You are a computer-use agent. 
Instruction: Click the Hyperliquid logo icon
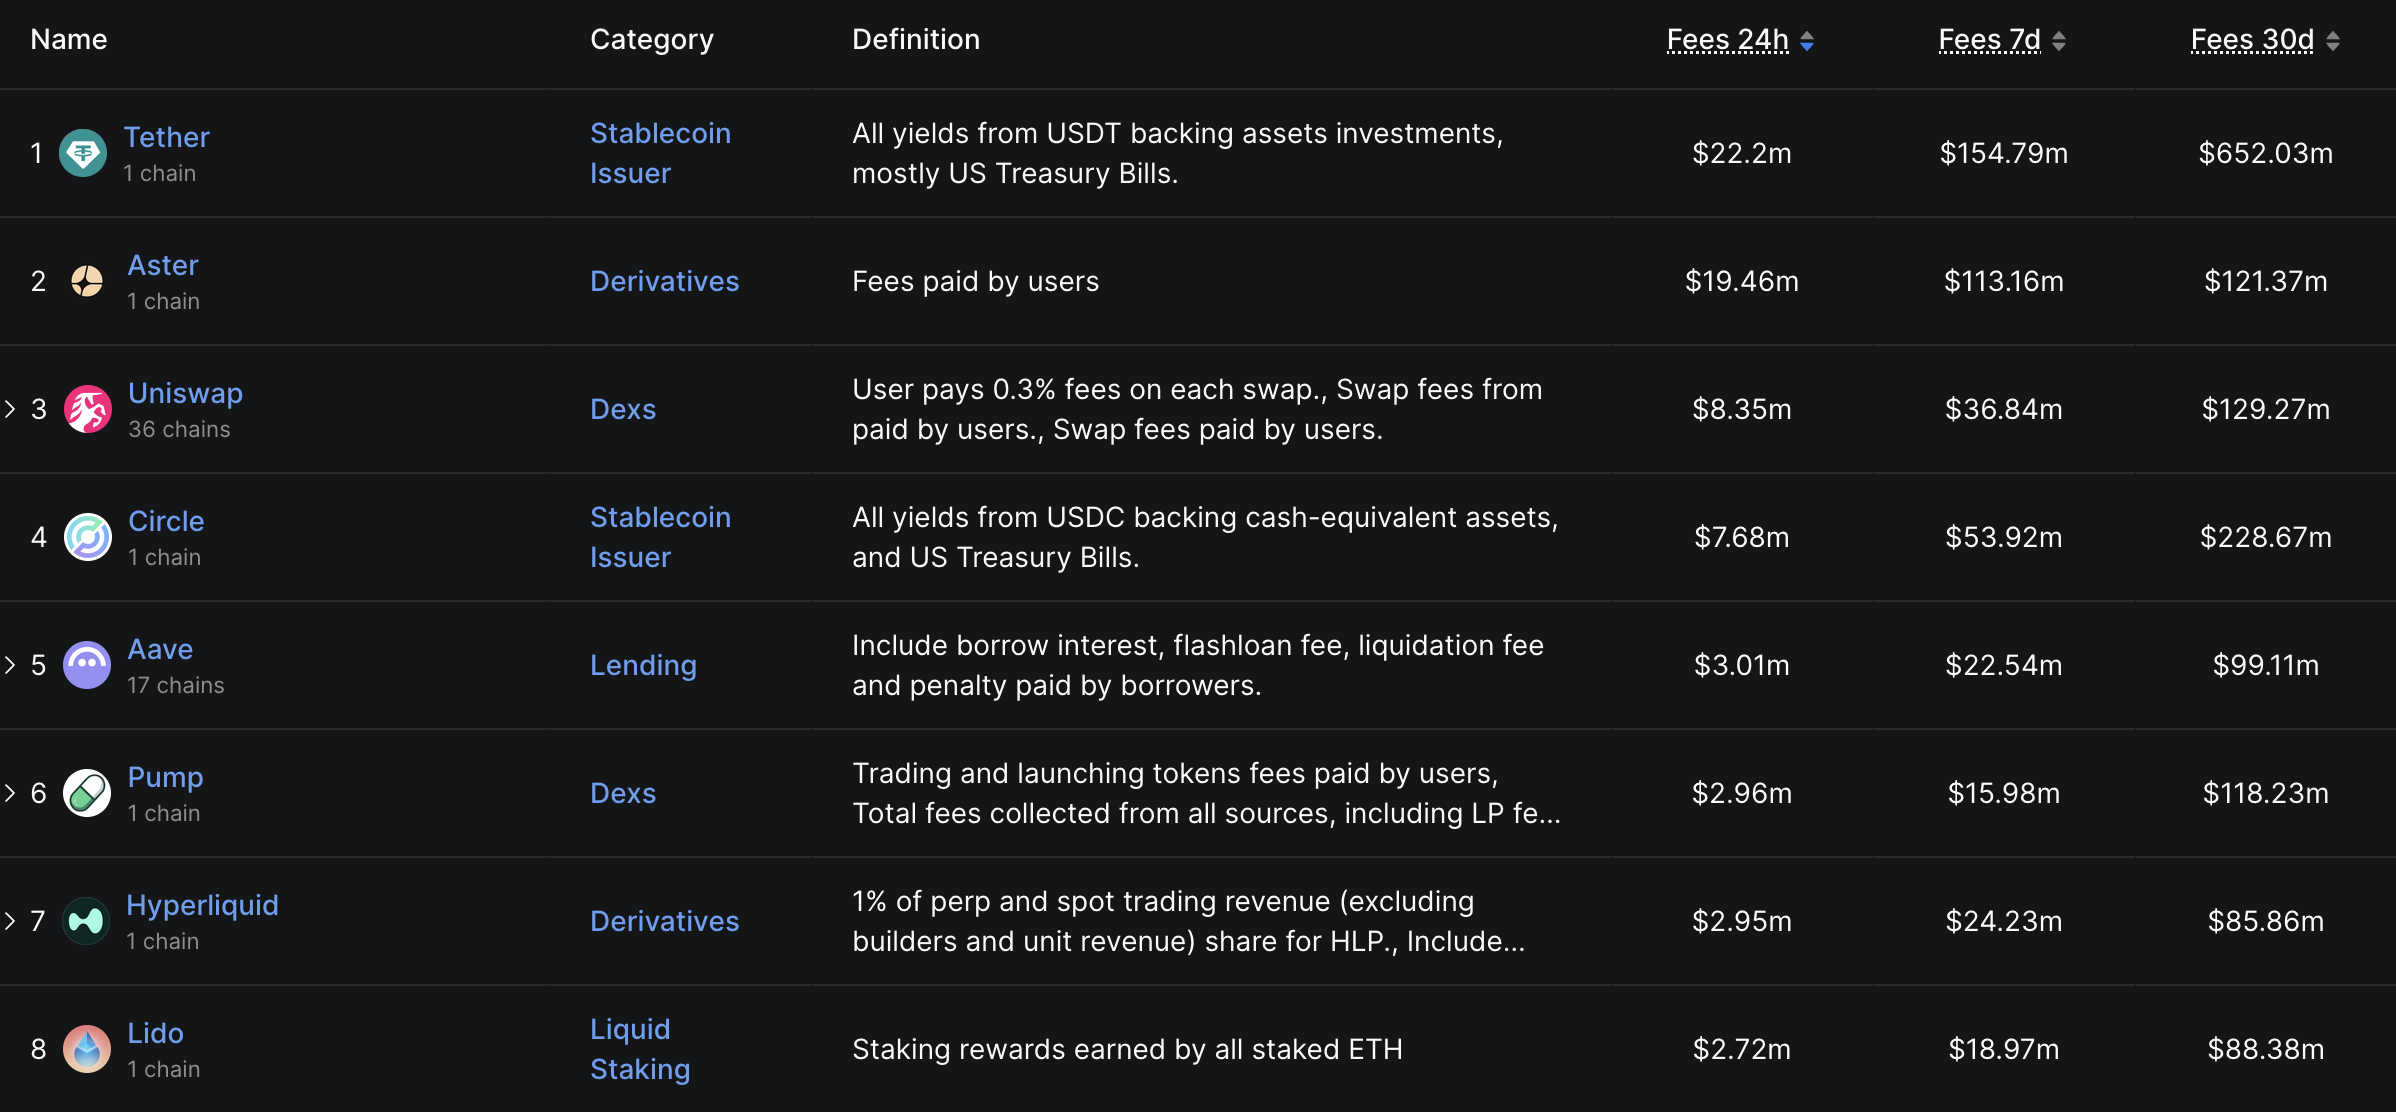[86, 921]
